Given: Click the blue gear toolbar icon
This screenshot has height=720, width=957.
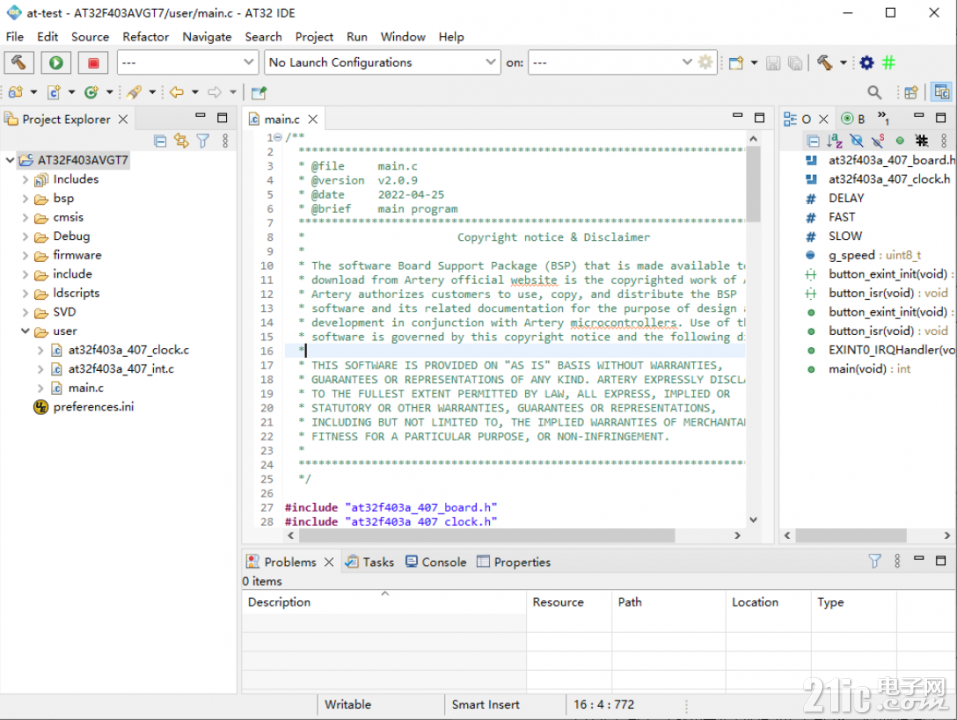Looking at the screenshot, I should 866,62.
